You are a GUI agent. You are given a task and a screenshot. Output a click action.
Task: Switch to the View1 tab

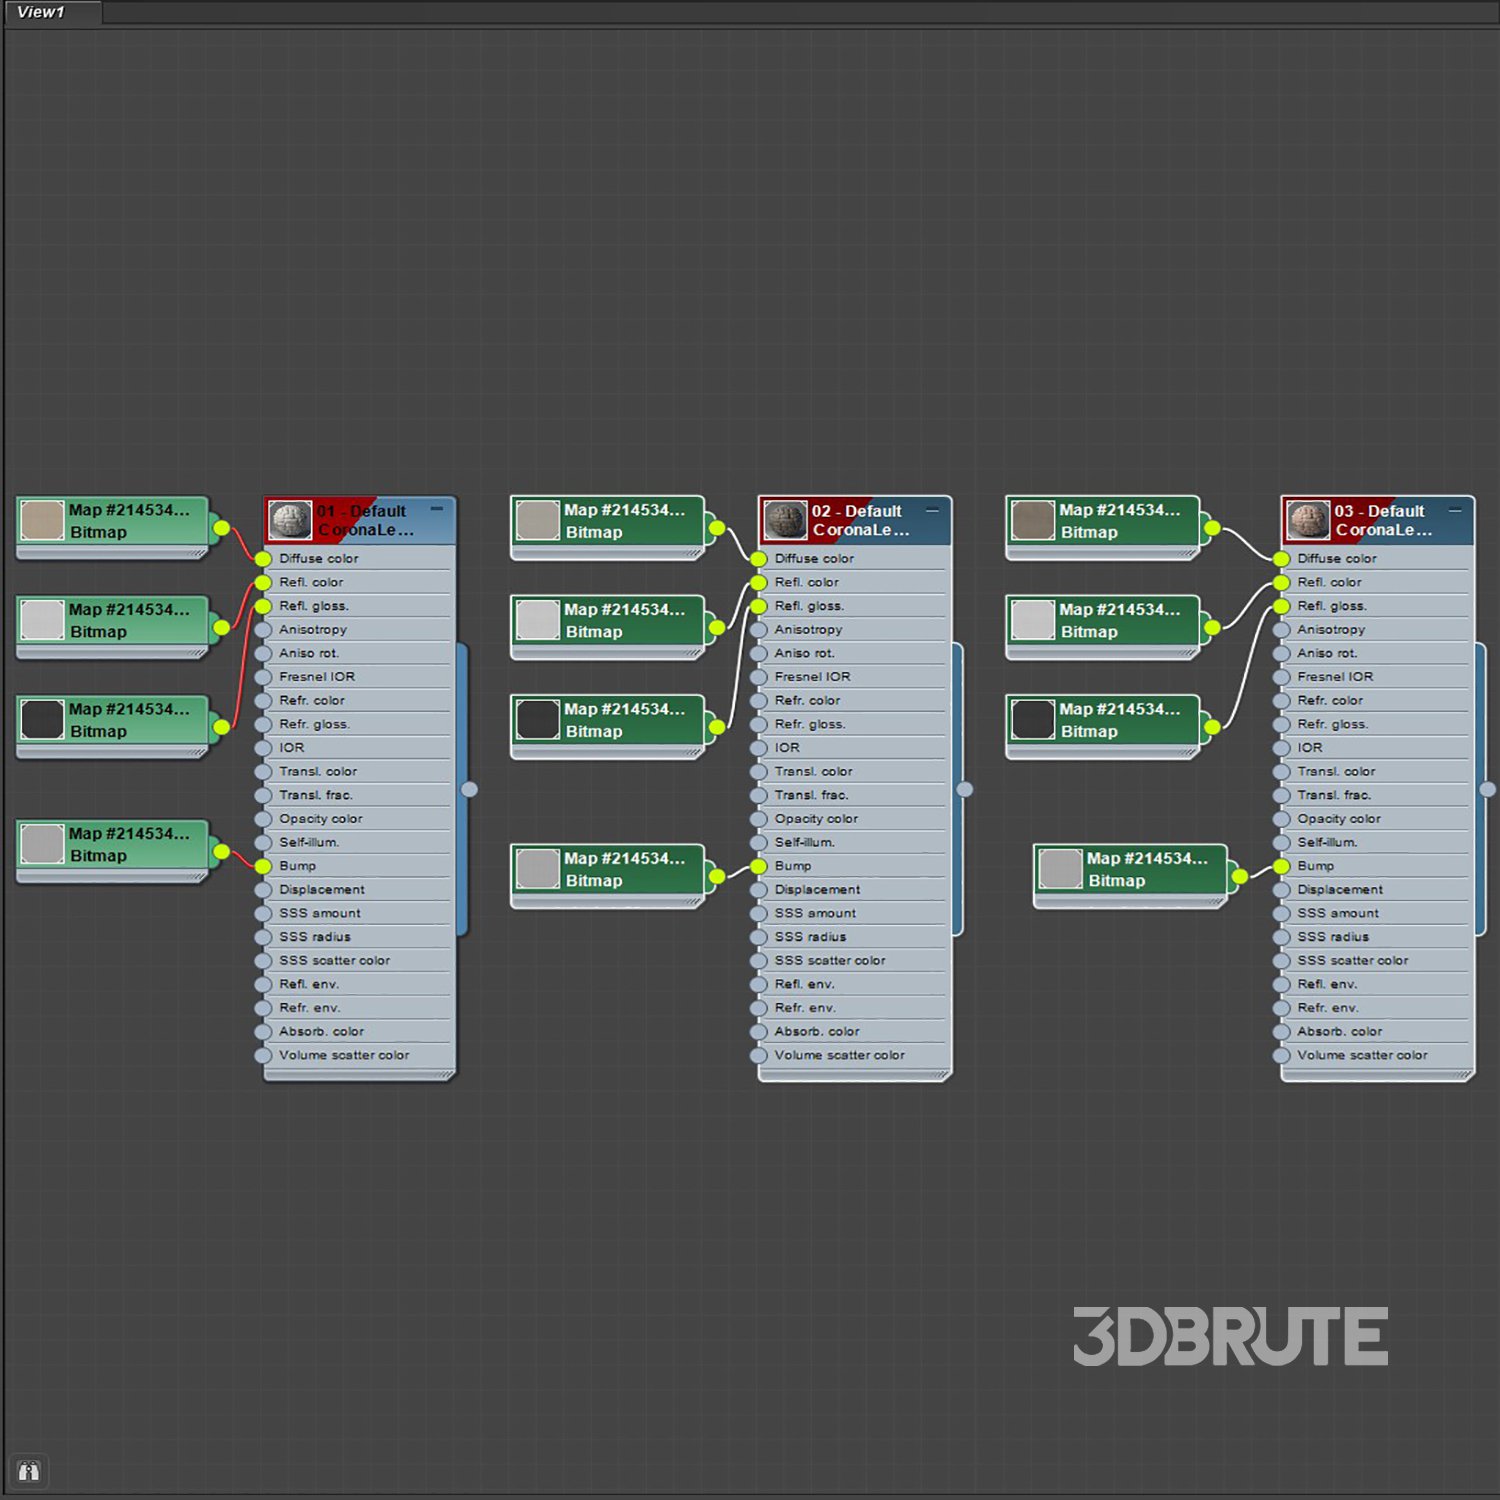point(41,12)
